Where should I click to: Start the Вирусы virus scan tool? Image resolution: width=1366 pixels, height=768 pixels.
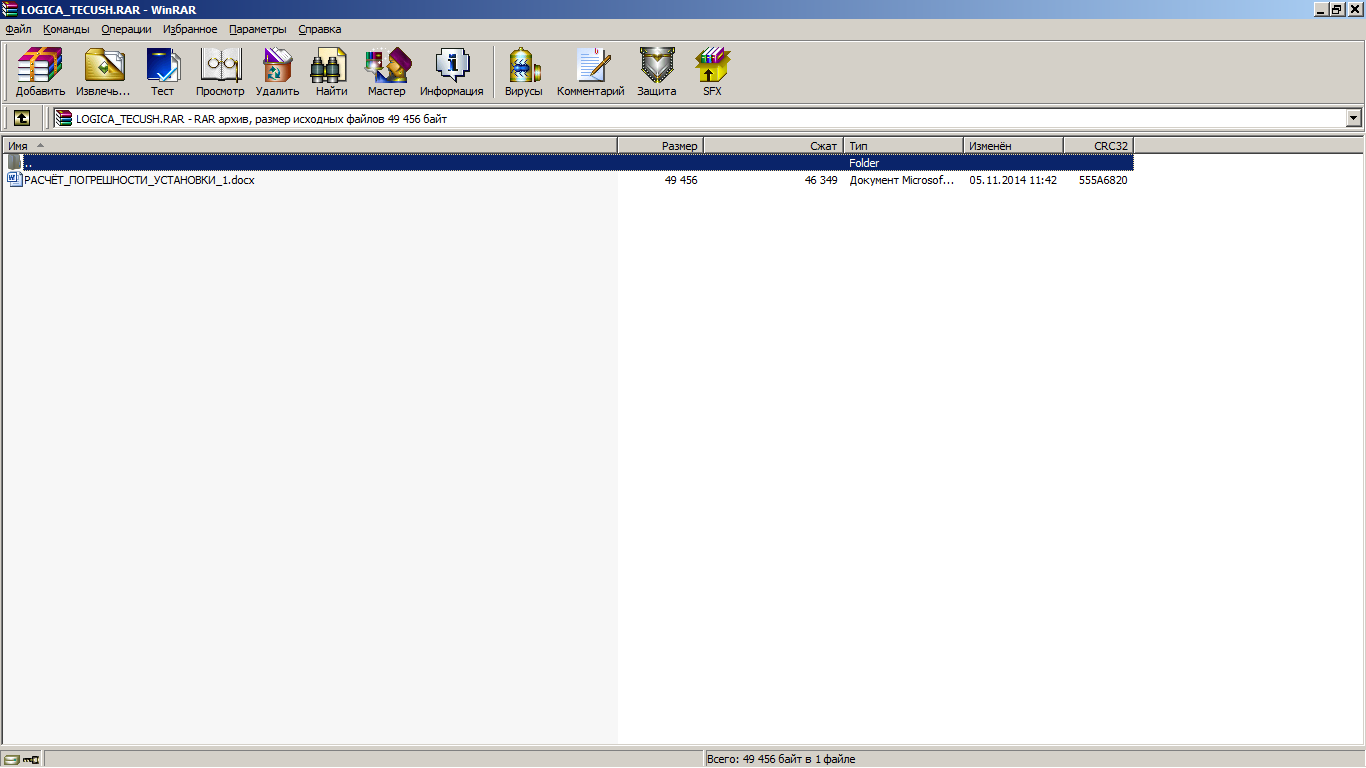524,72
